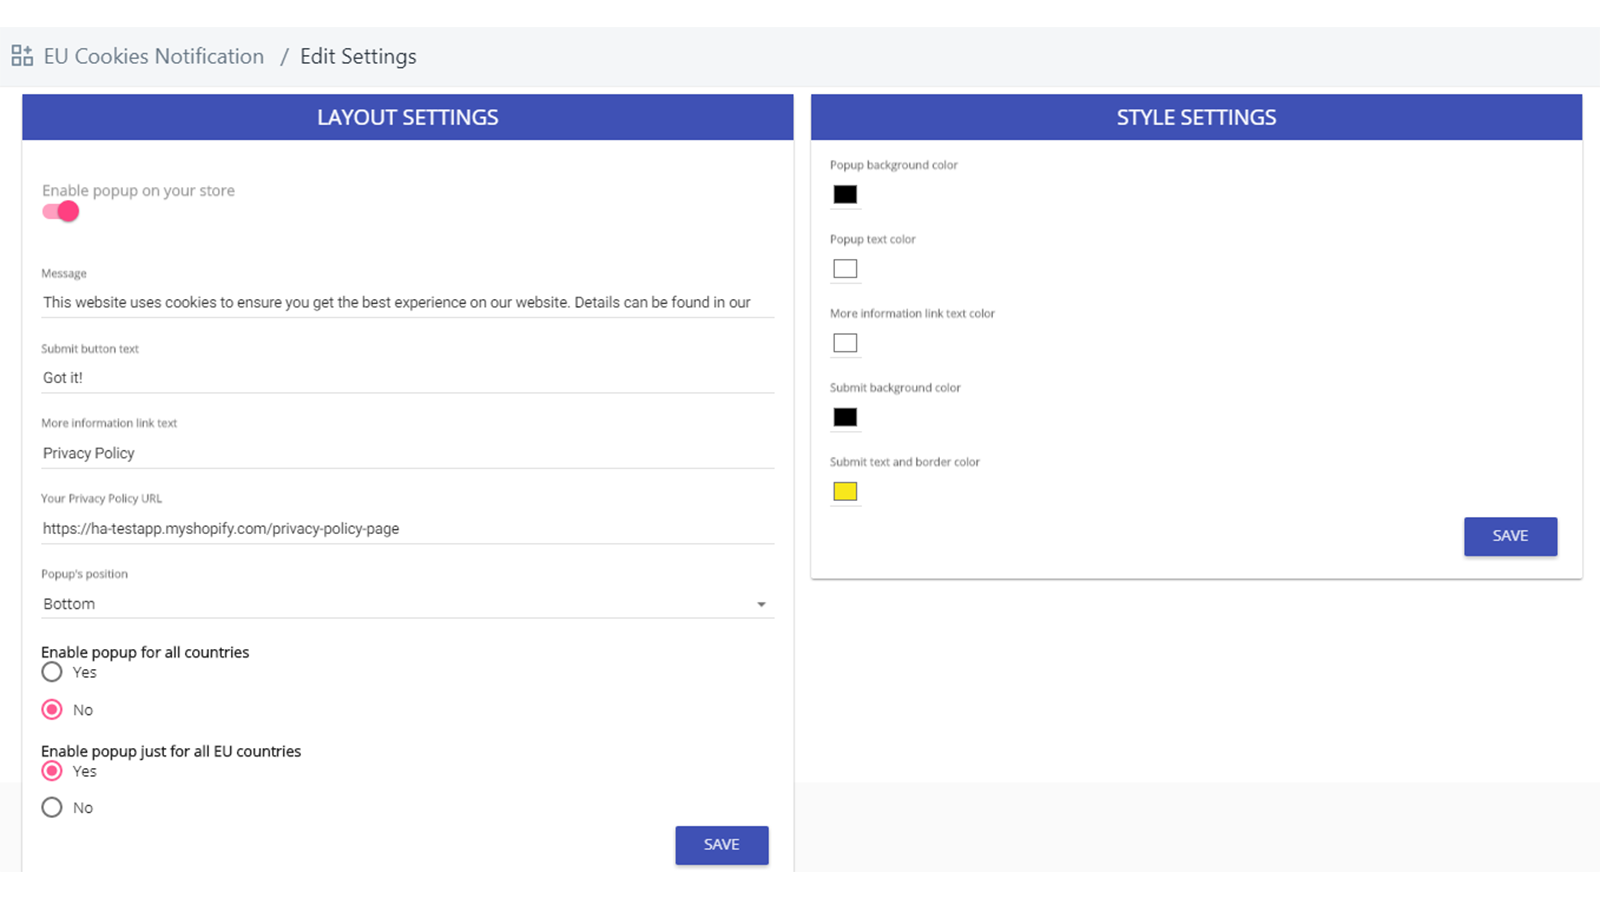Pick the Popup background color swatch
The height and width of the screenshot is (900, 1600).
pos(845,194)
